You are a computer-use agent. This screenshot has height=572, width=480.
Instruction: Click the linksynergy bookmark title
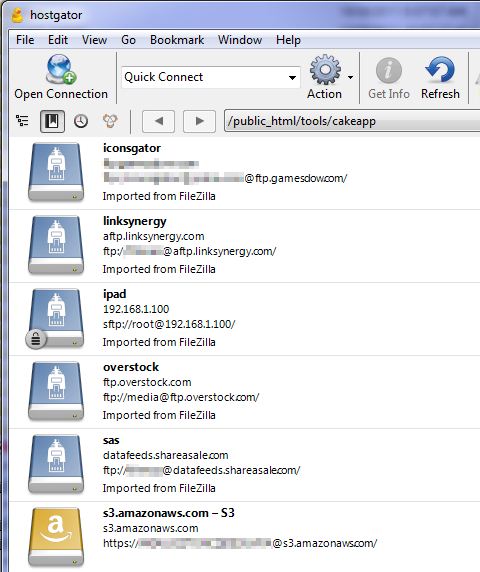pos(135,221)
